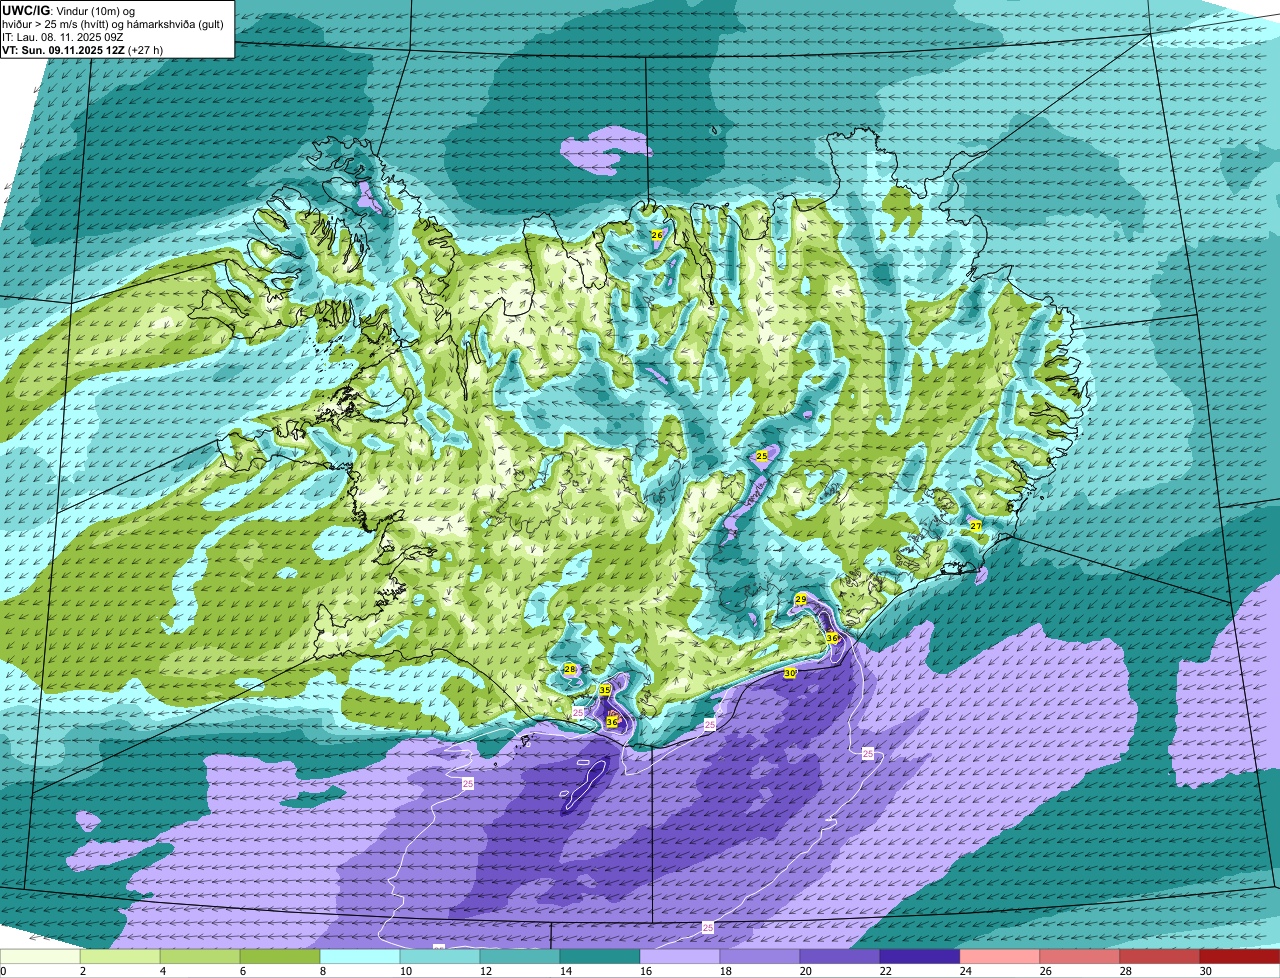The height and width of the screenshot is (978, 1280).
Task: Click the initial time line 'IT: Lau. 08. 11. 2025 09Z'
Action: 61,36
